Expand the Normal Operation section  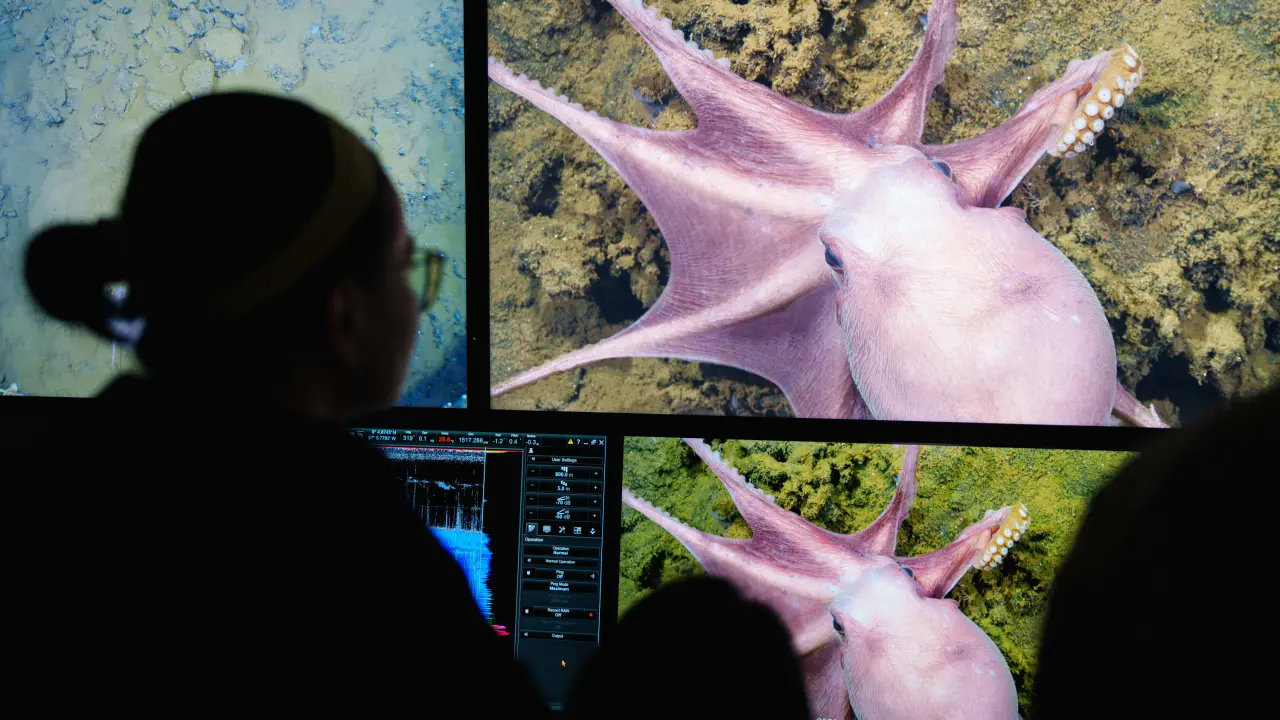pyautogui.click(x=560, y=561)
